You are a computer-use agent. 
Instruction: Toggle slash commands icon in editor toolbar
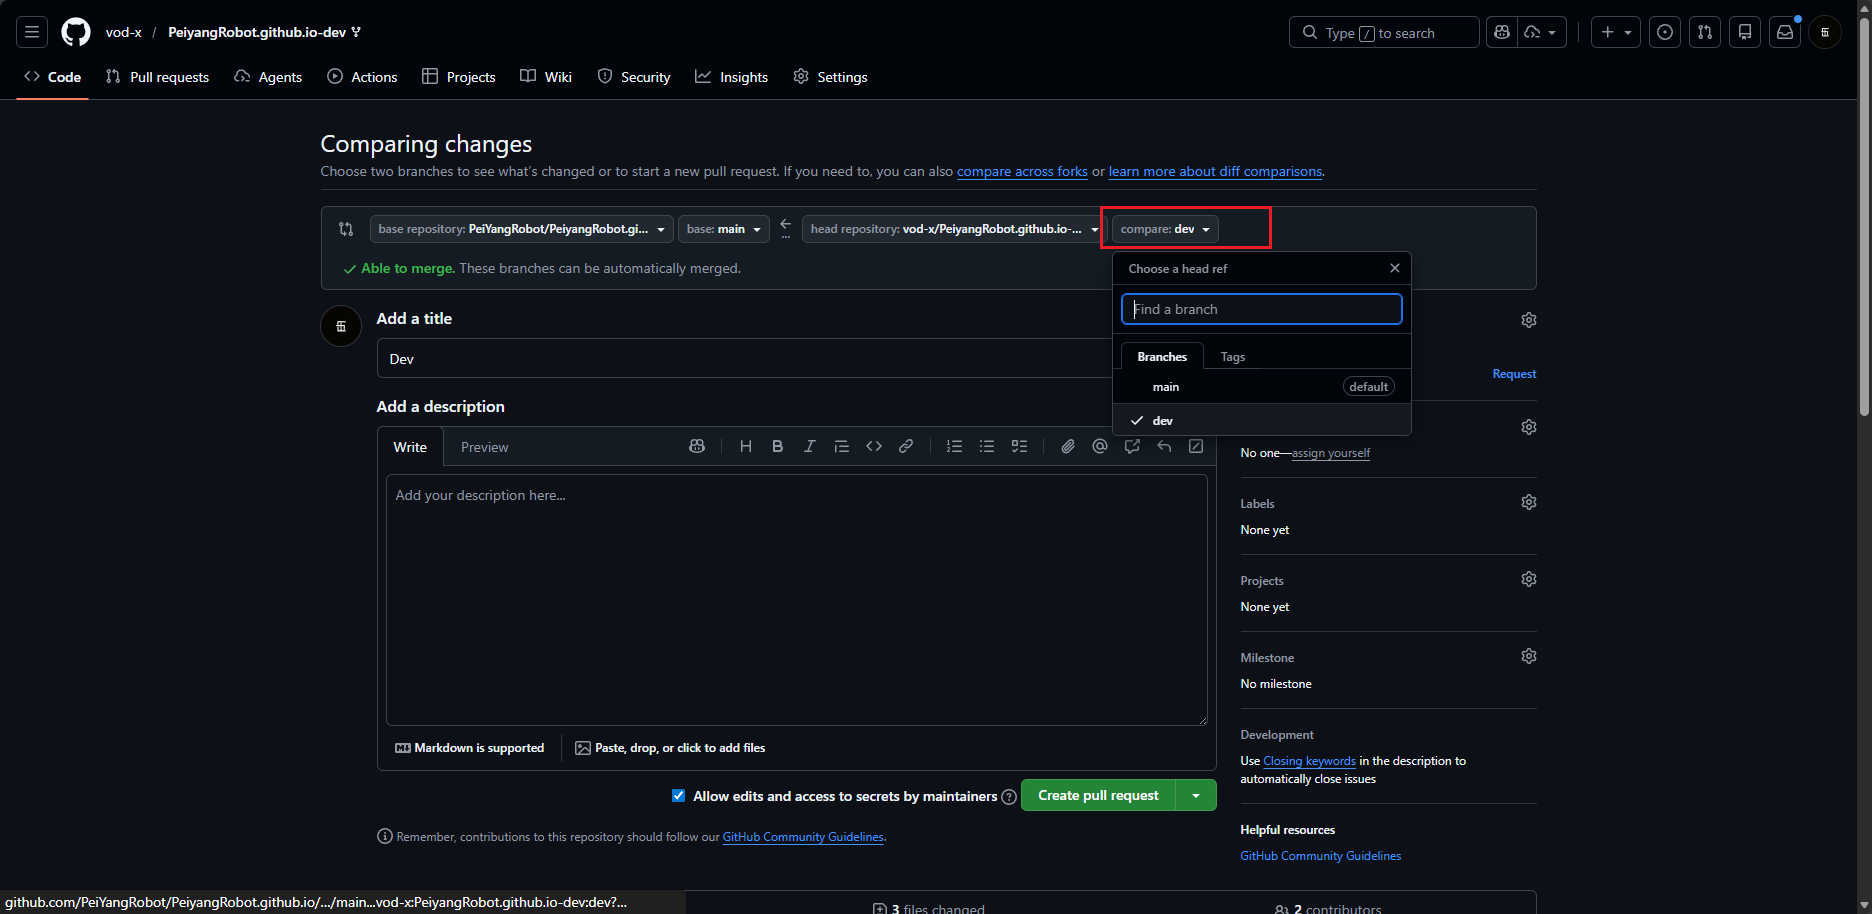tap(1196, 446)
